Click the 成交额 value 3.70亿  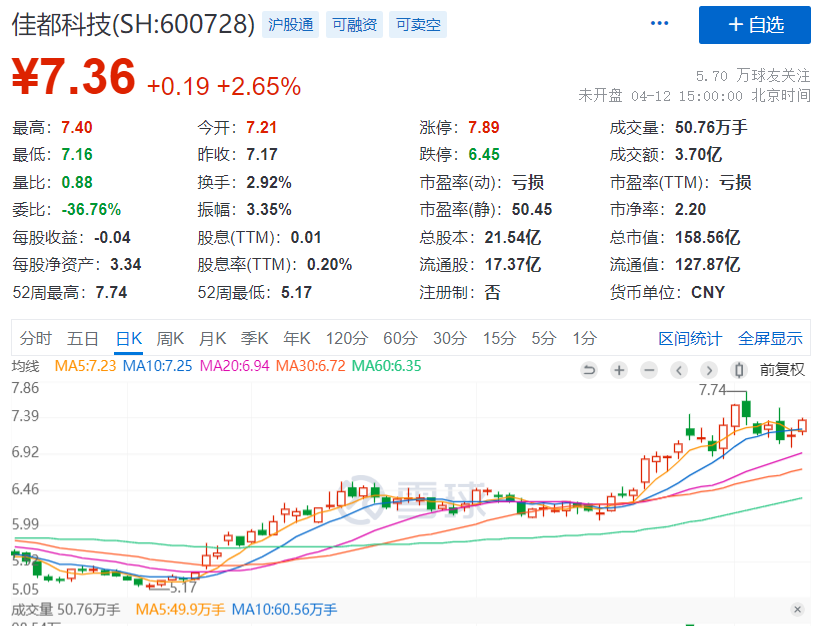point(699,154)
